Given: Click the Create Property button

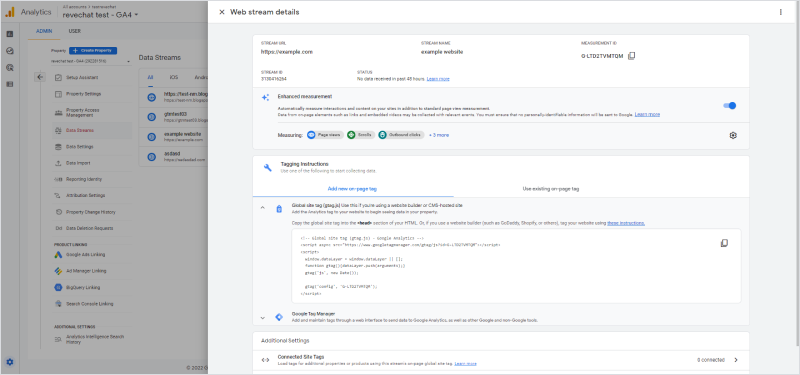Looking at the screenshot, I should [93, 51].
